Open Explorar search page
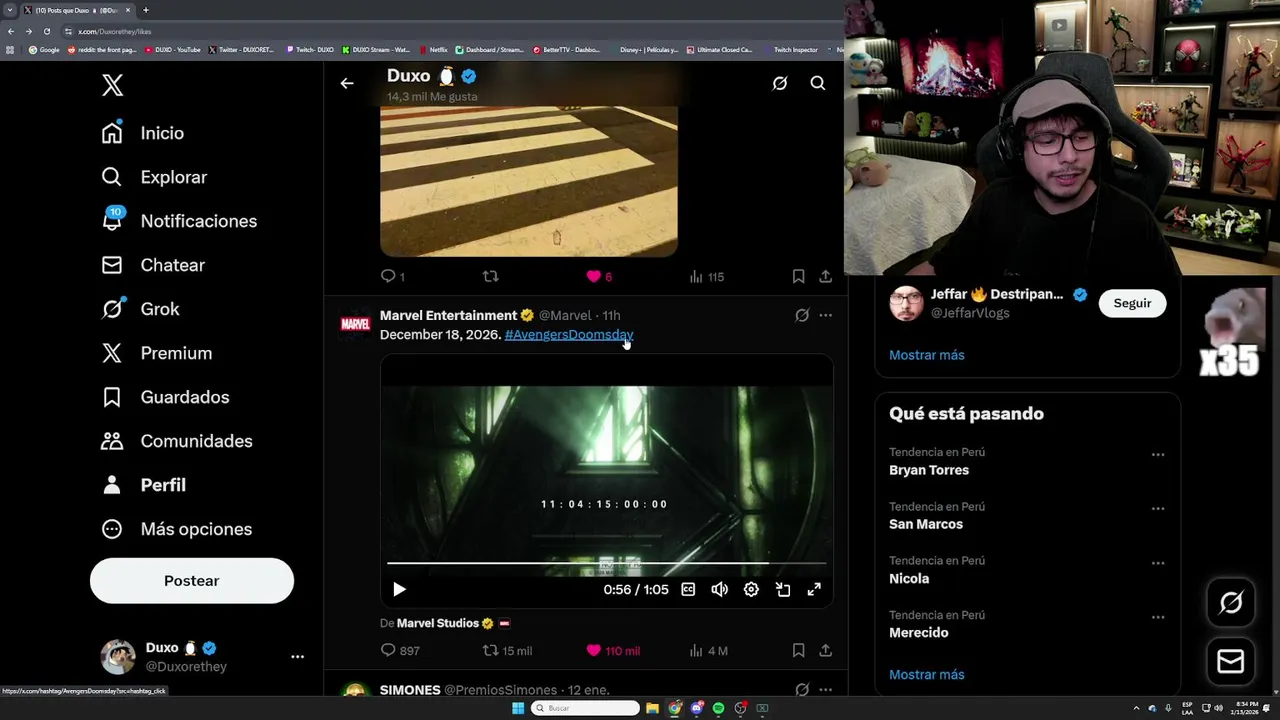 click(x=154, y=177)
